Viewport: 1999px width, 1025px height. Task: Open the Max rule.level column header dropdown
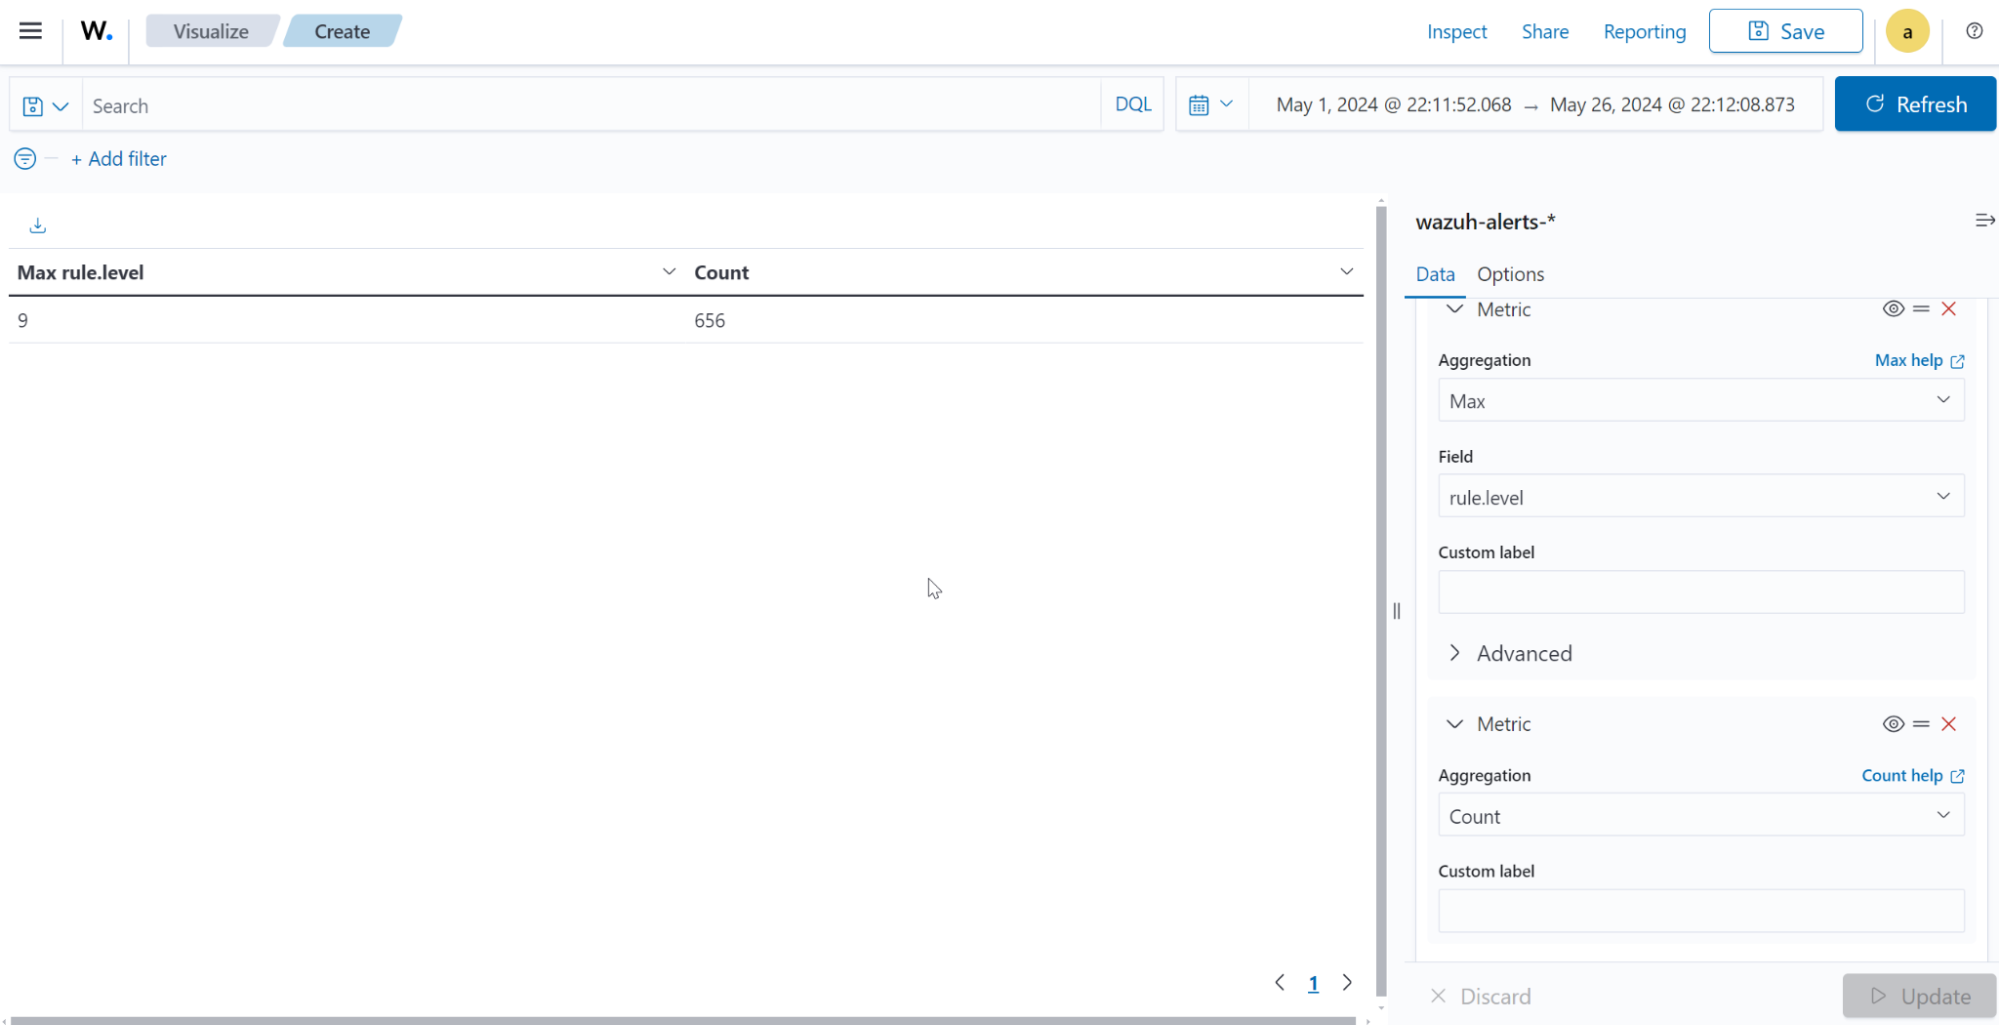coord(668,271)
